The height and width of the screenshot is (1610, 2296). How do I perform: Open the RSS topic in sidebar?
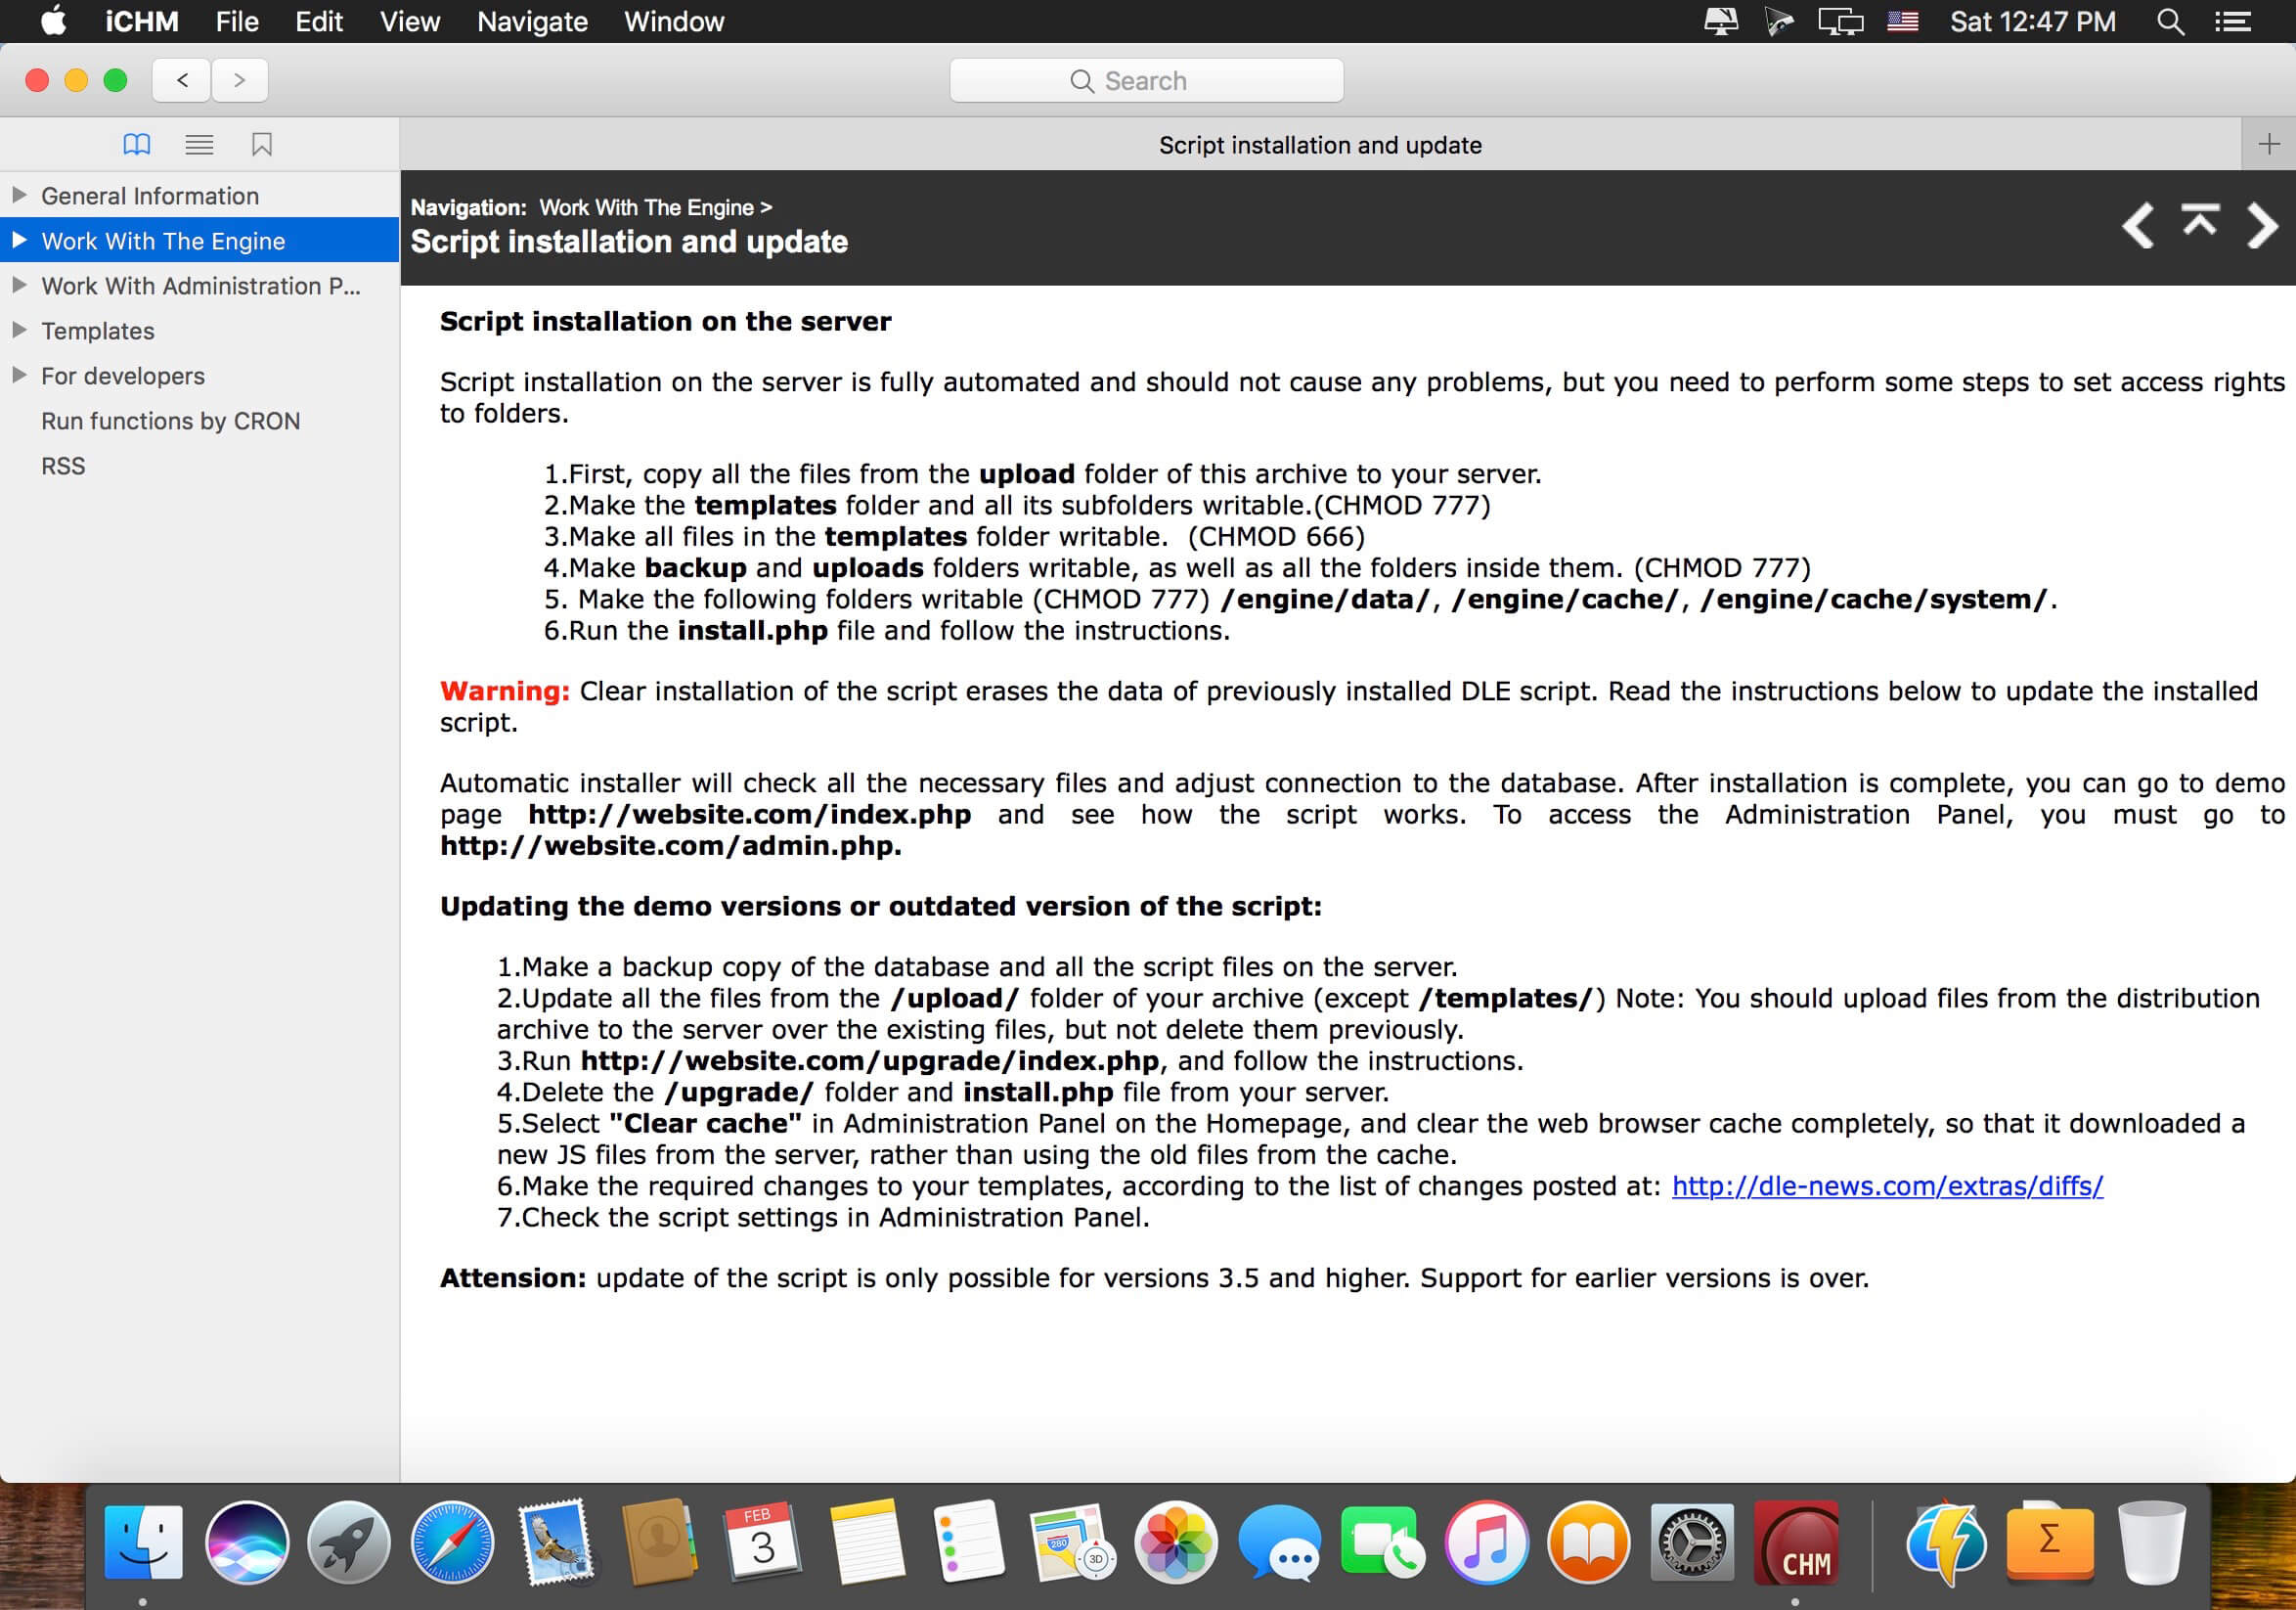click(x=63, y=466)
